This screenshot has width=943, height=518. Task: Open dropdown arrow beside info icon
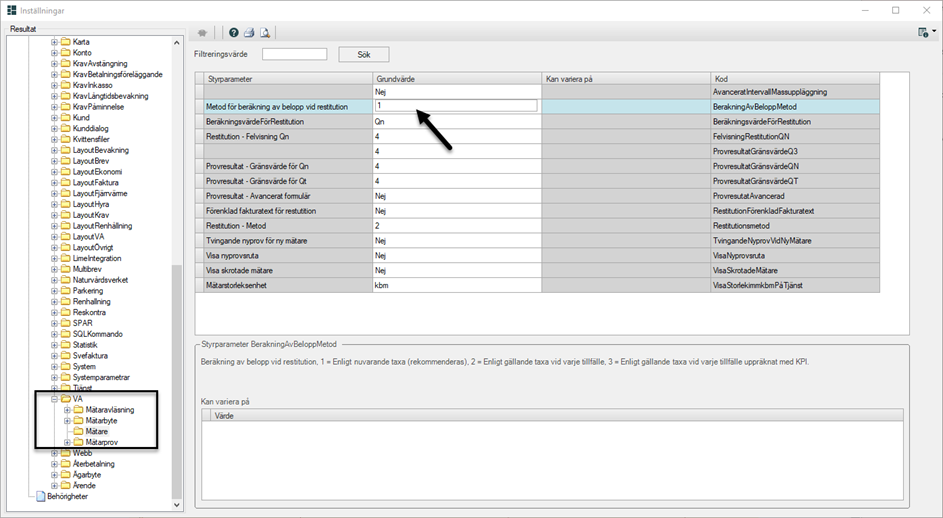(x=934, y=32)
